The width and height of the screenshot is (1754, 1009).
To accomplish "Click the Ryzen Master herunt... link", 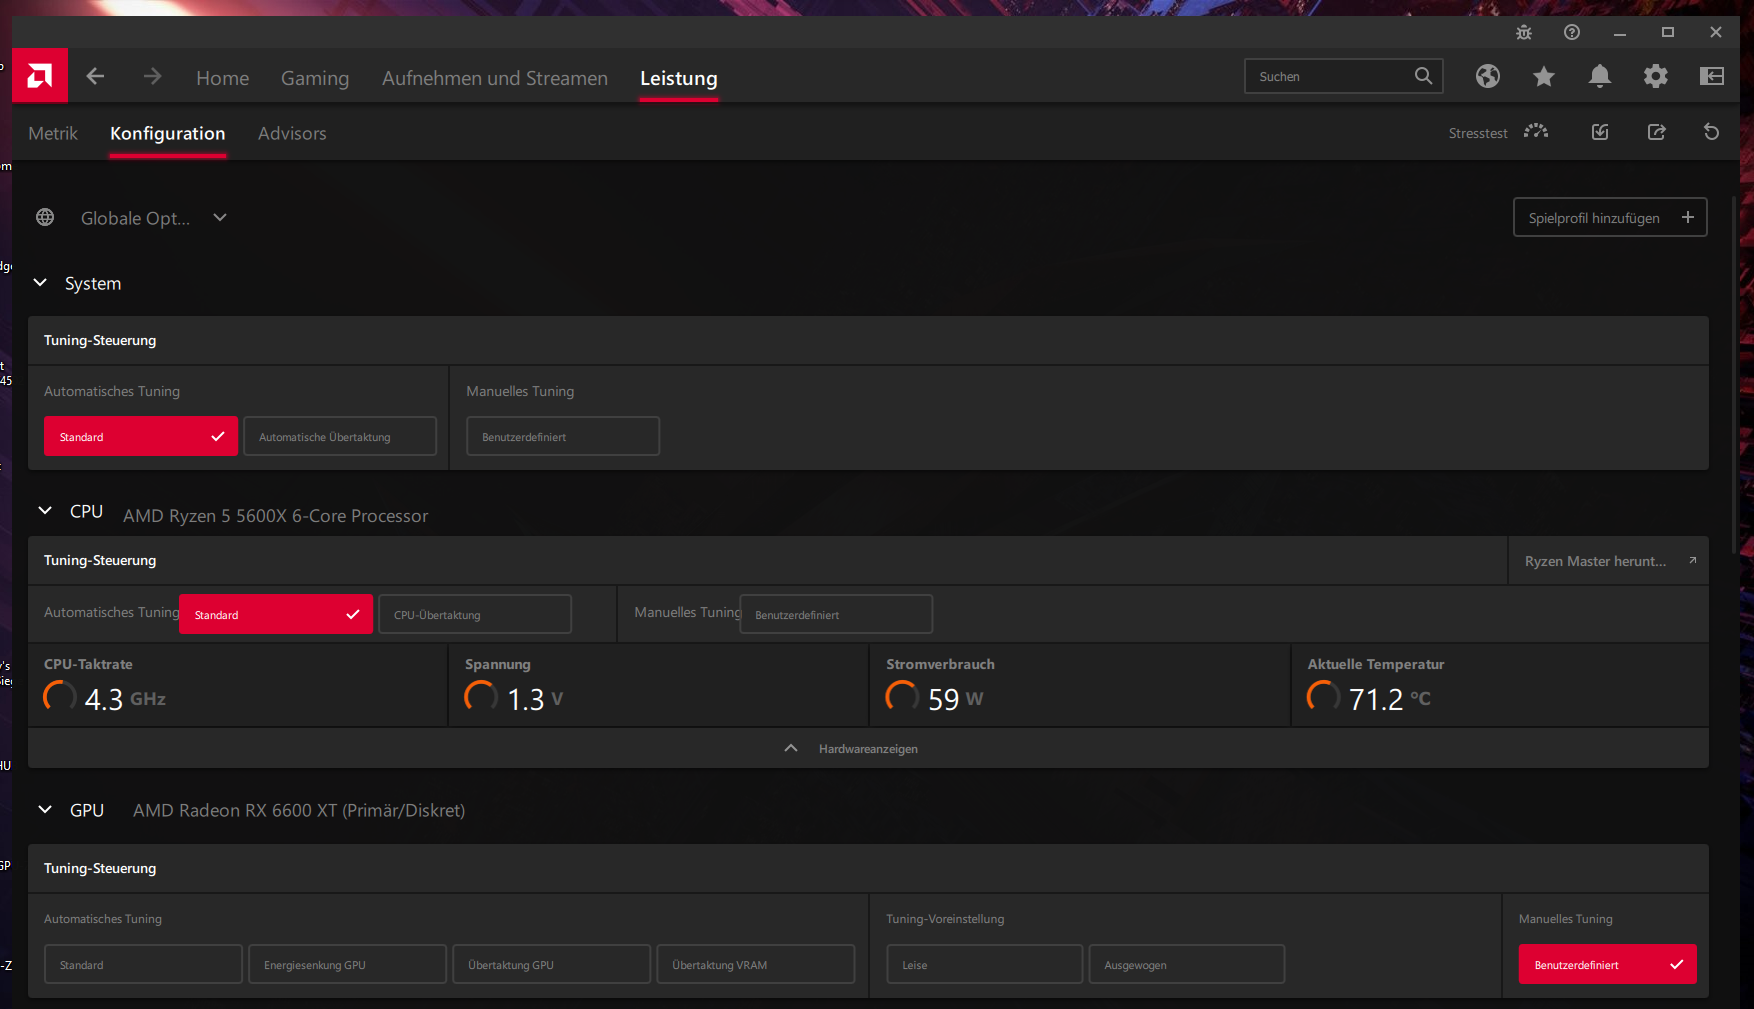I will click(x=1608, y=561).
